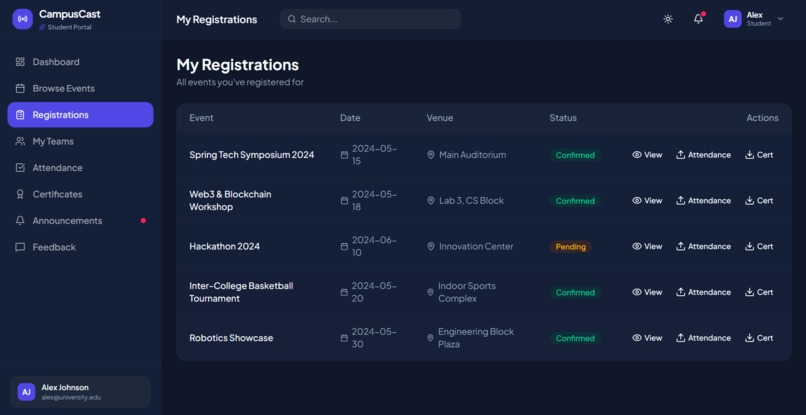This screenshot has width=806, height=415.
Task: Open Feedback sidebar item
Action: [80, 247]
